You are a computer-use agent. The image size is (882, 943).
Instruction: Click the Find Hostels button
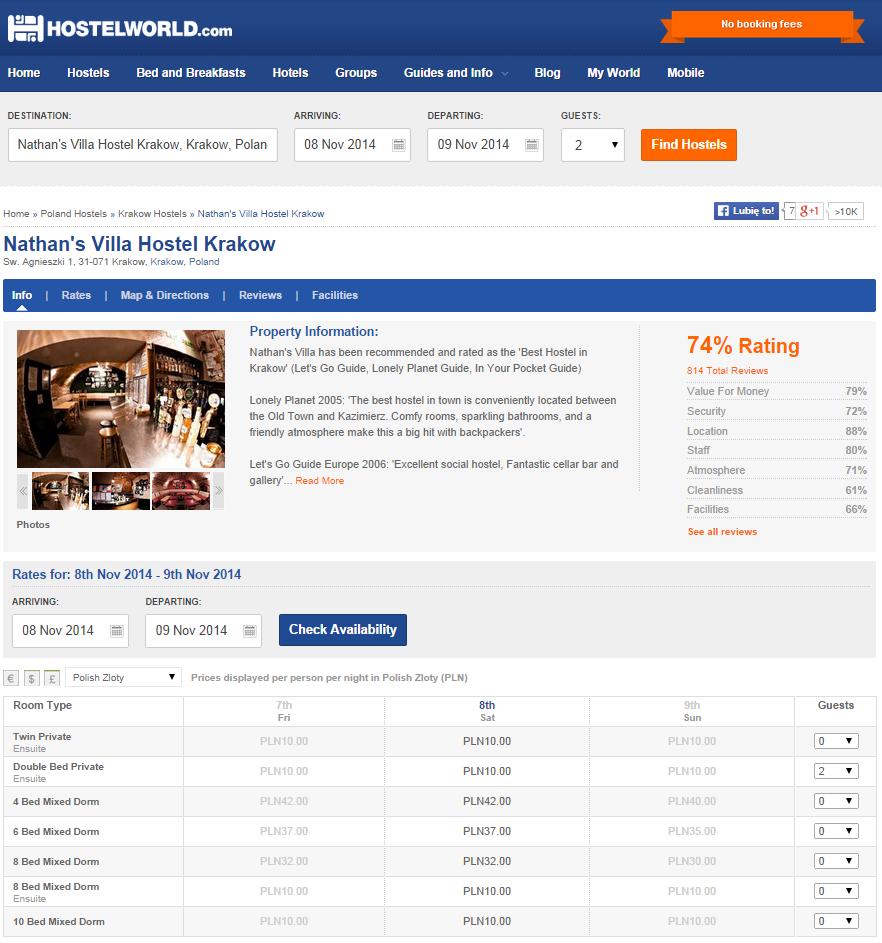tap(688, 145)
